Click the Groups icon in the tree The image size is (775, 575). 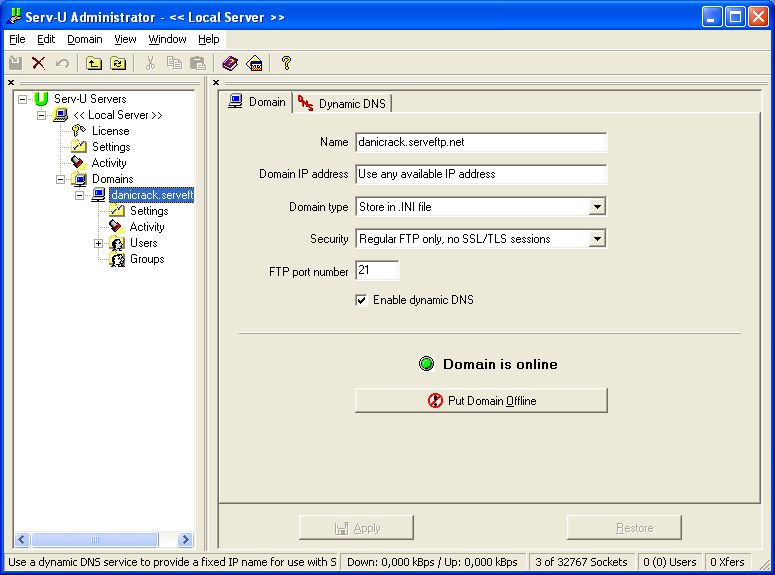pos(117,259)
